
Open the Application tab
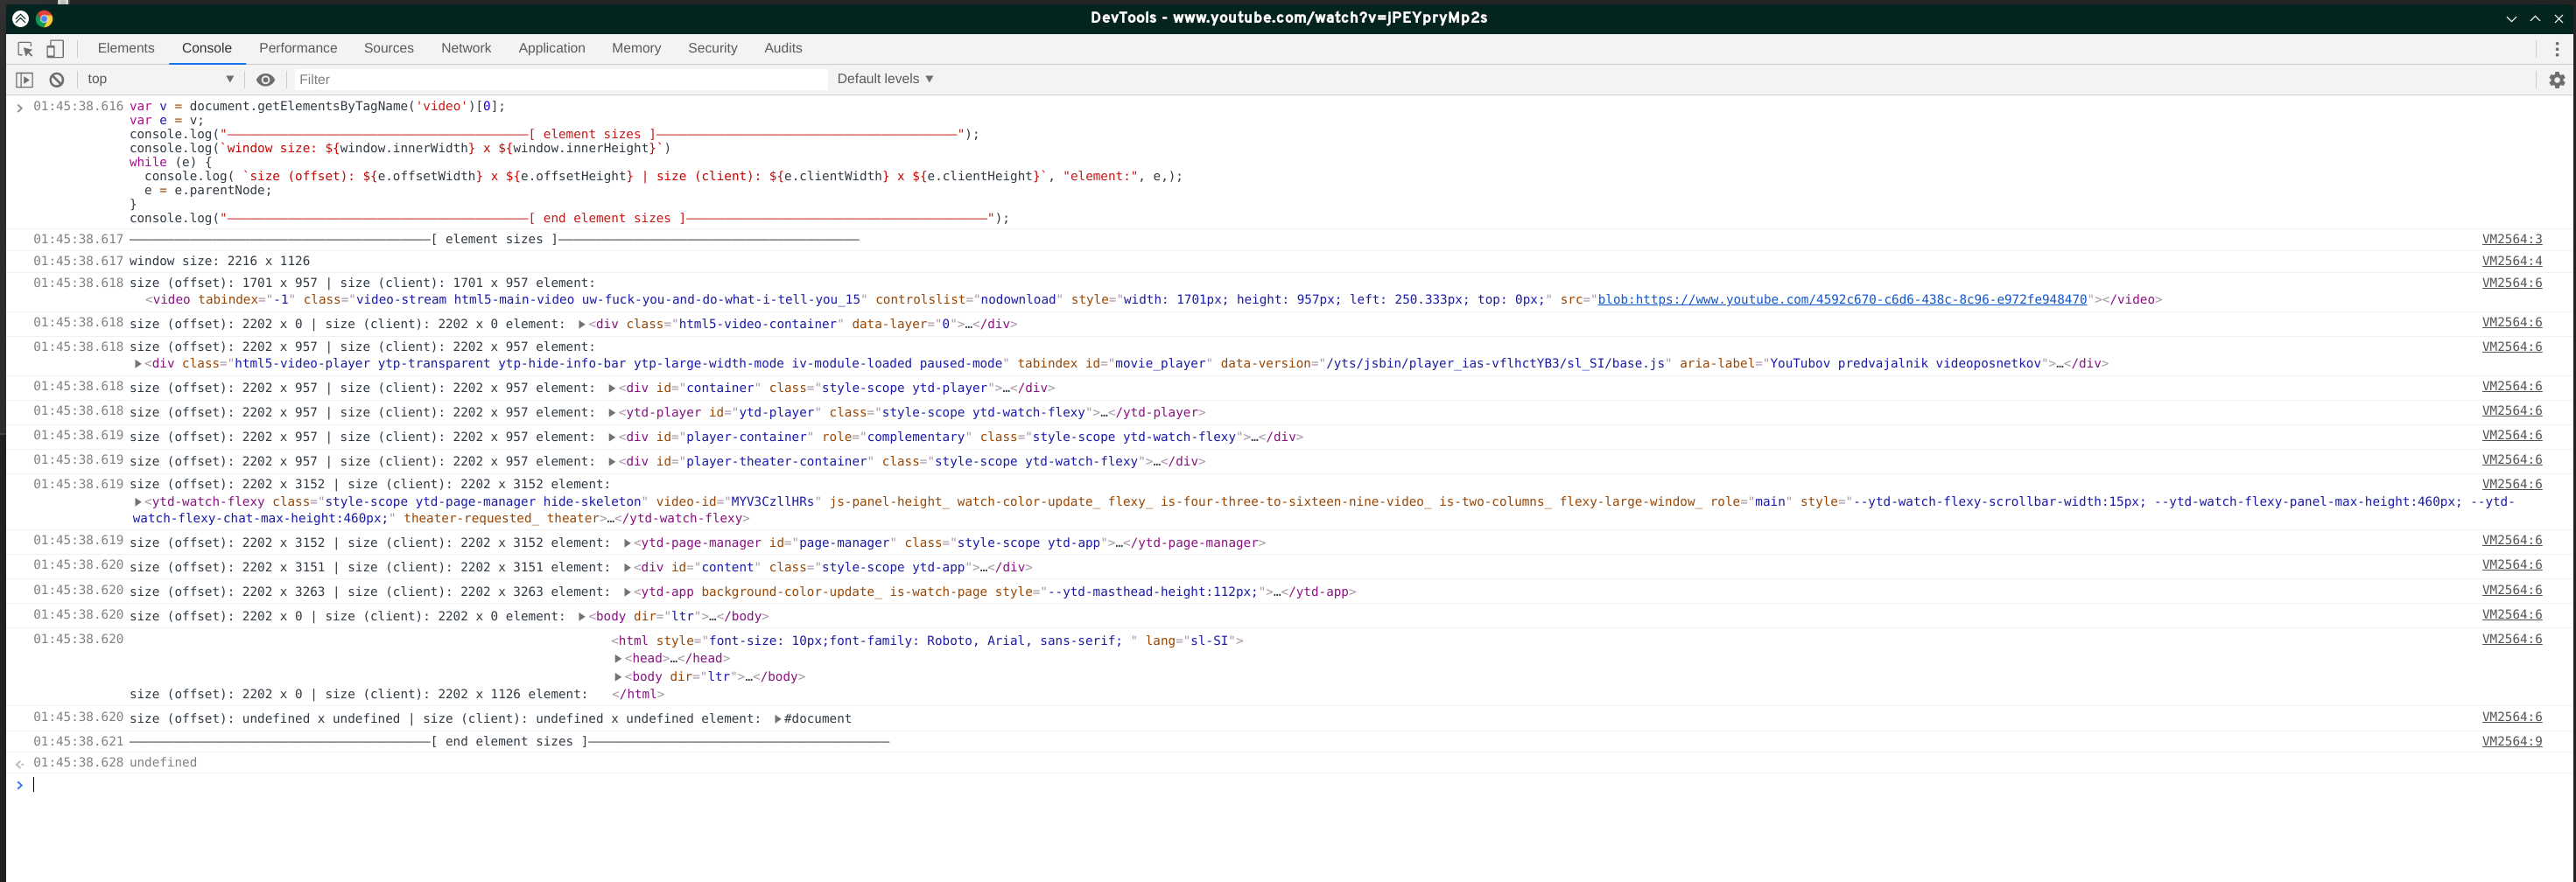(552, 48)
